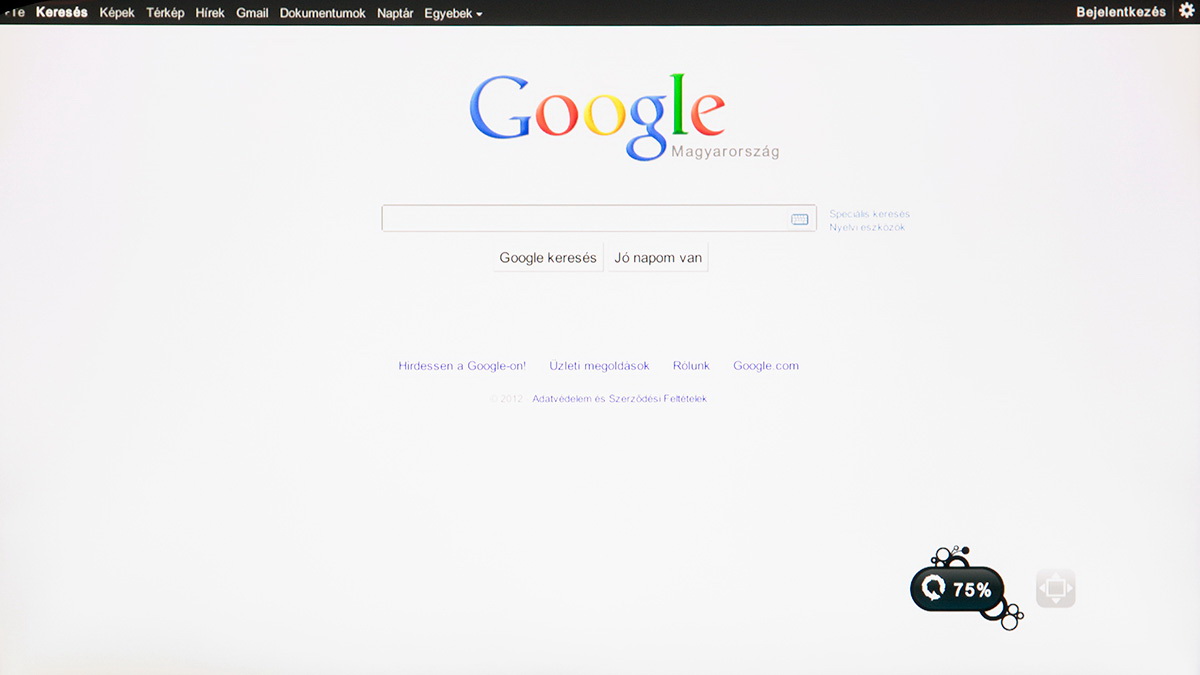Open Térkép in the top bar
Image resolution: width=1200 pixels, height=675 pixels.
(x=165, y=13)
